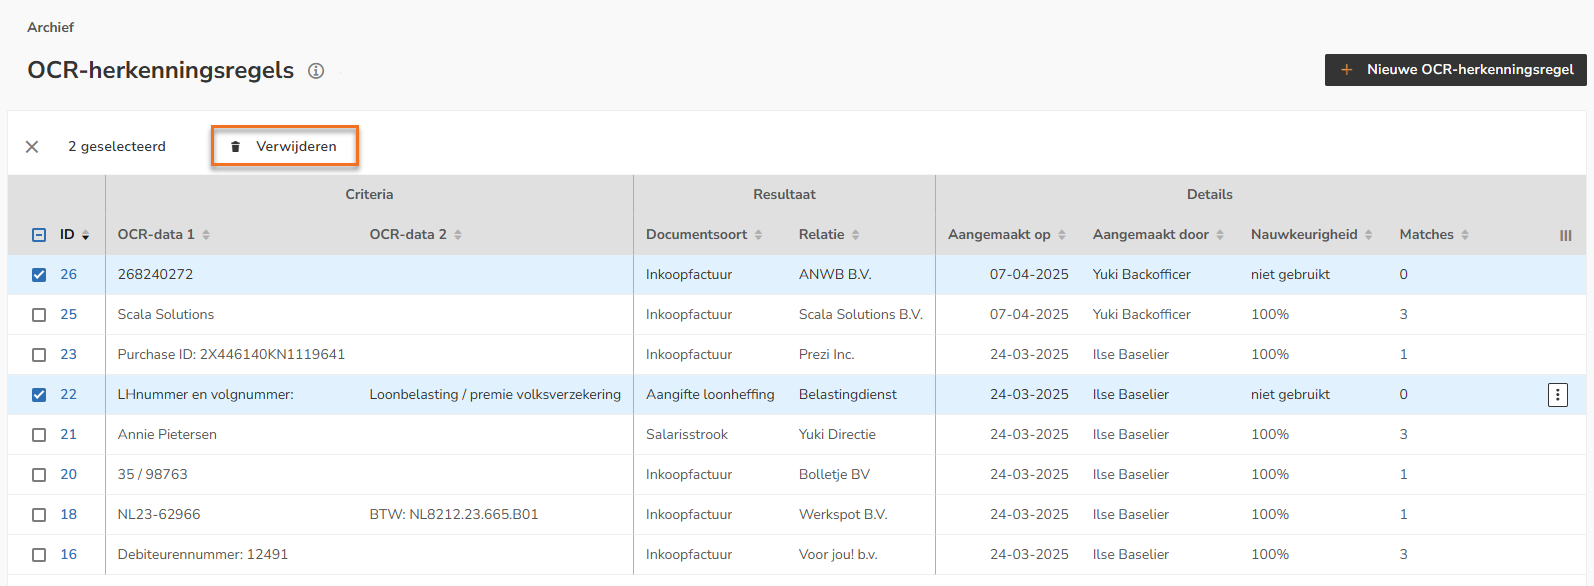Click Nieuwe OCR-herkenningsregel button

[x=1455, y=70]
